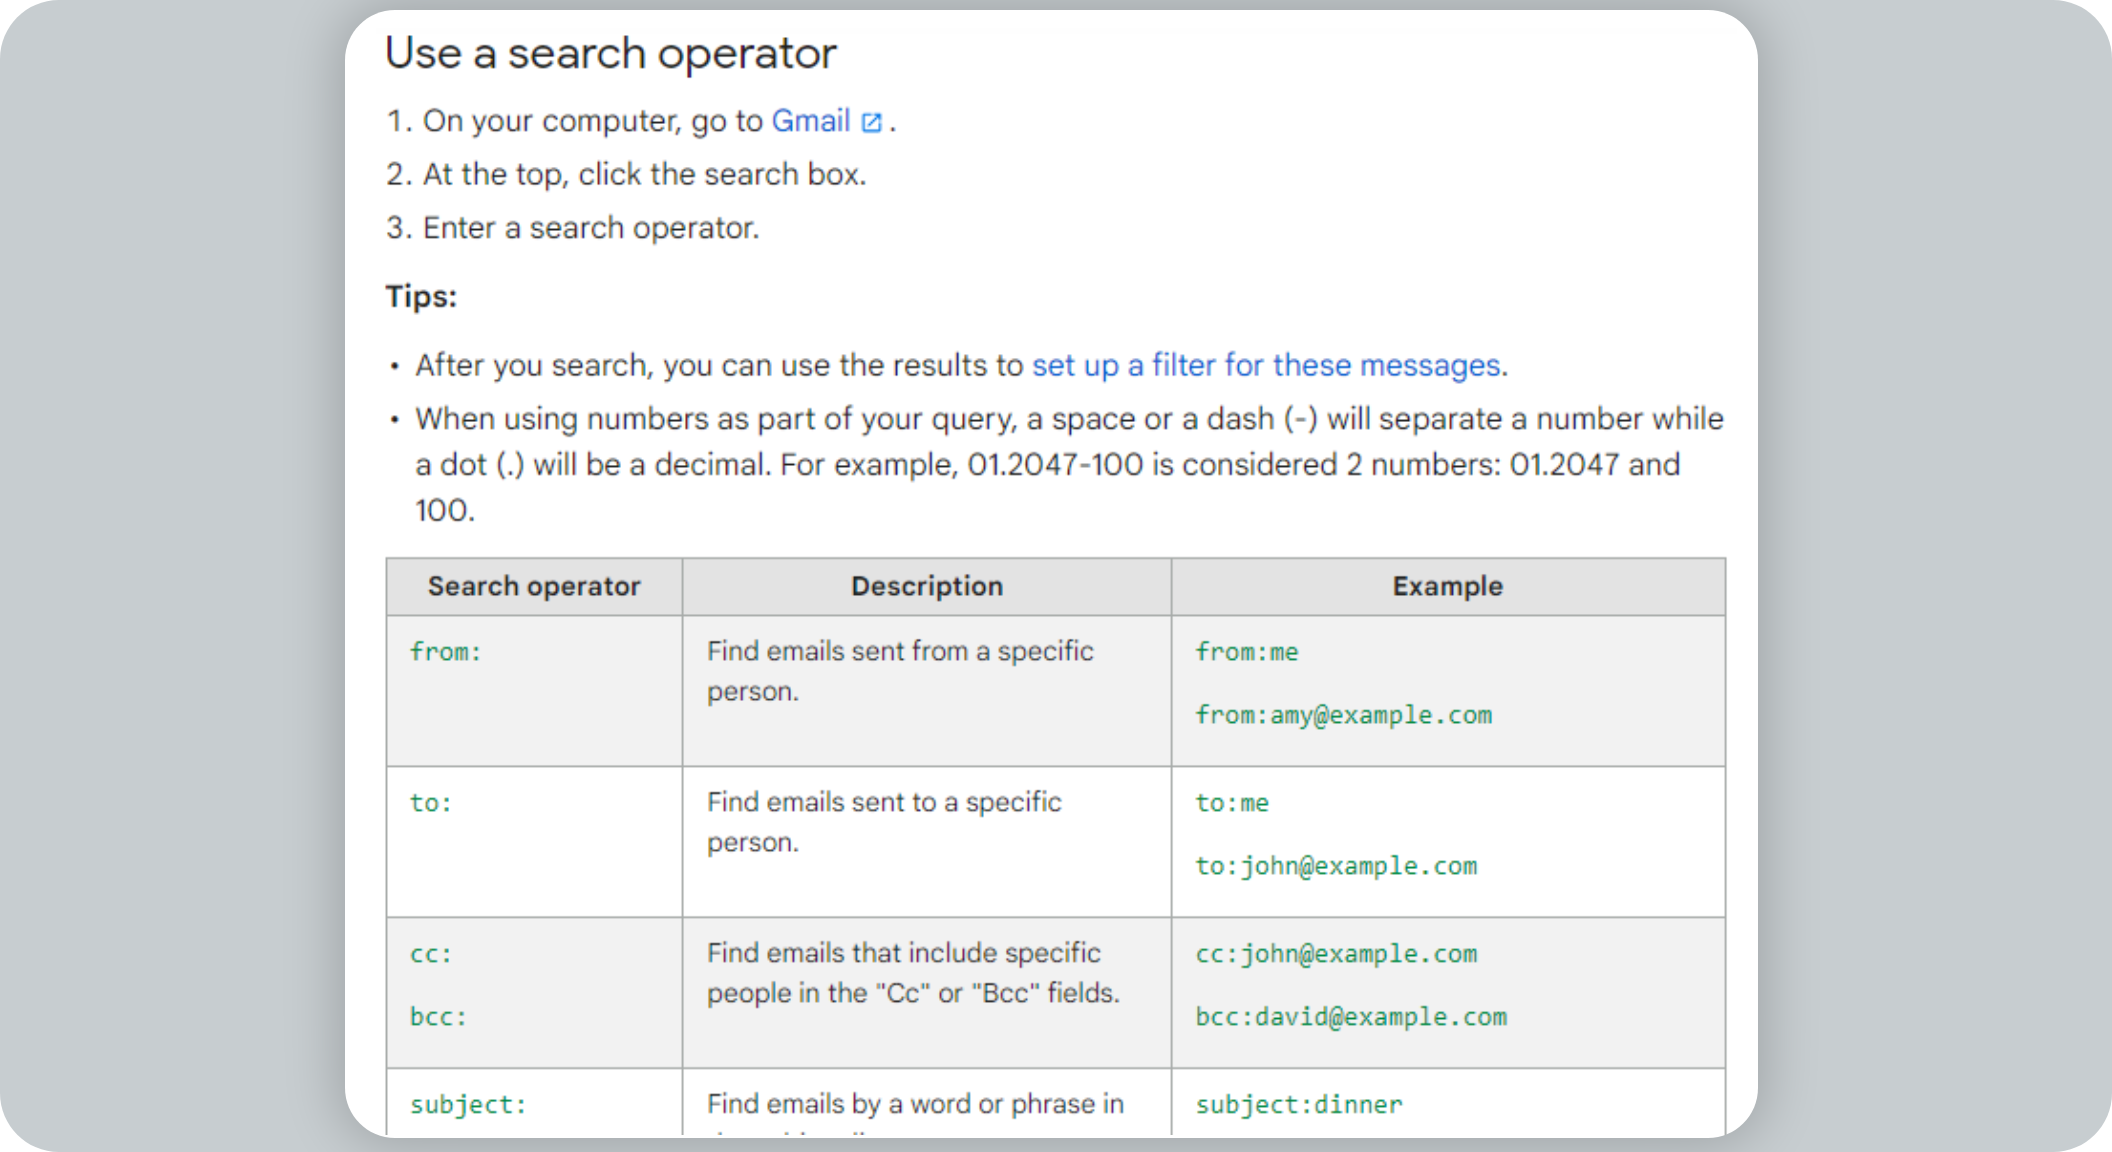Select the cc:john@example.com example
Screen dimensions: 2112x1152
click(1336, 953)
